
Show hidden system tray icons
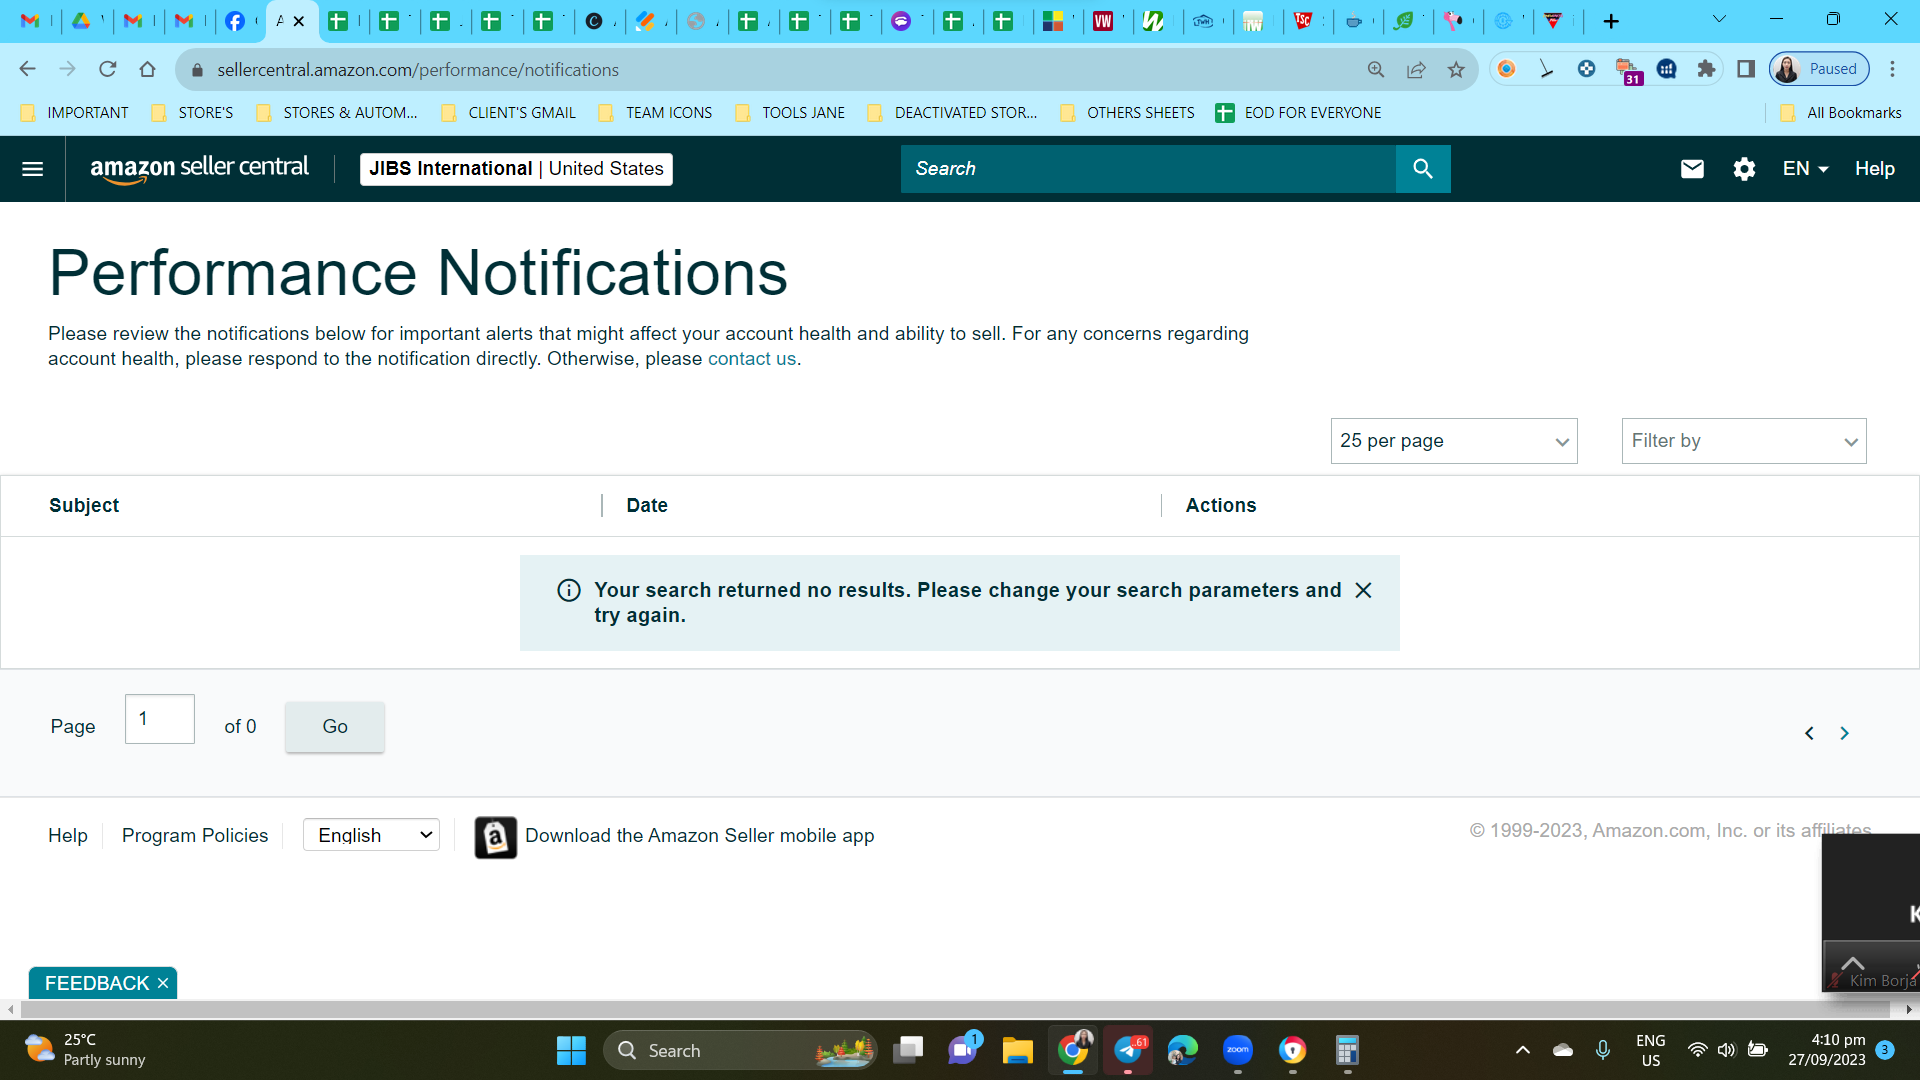click(1522, 1050)
